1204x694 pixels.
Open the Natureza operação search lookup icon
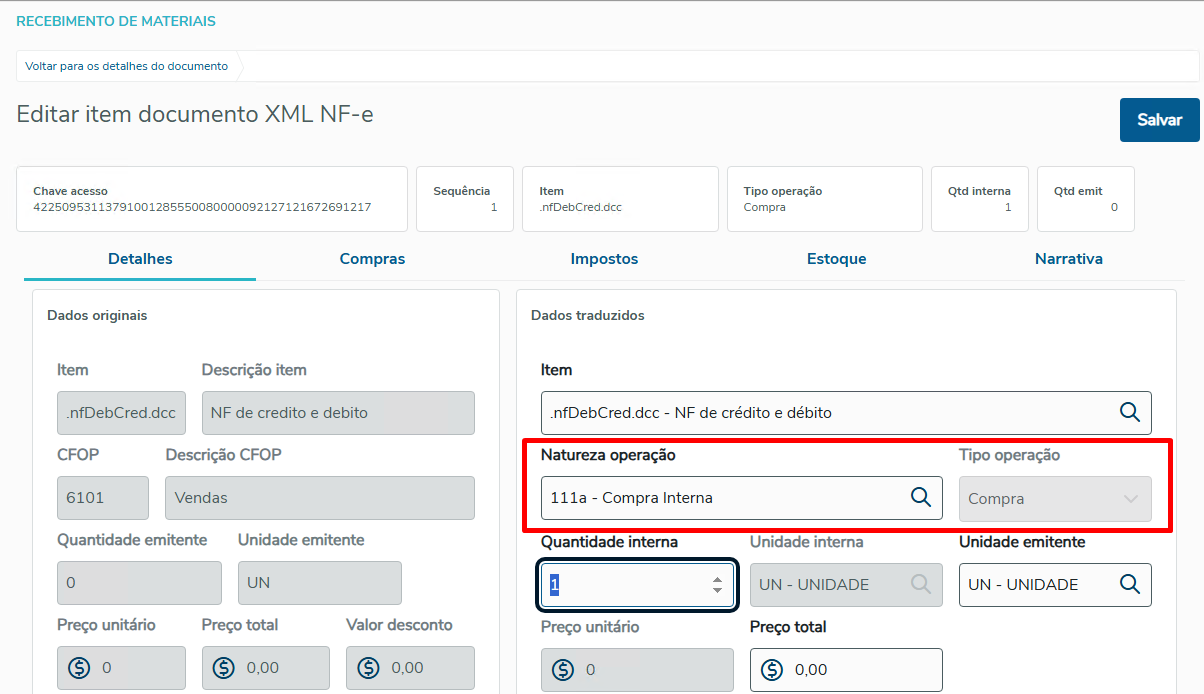point(920,497)
